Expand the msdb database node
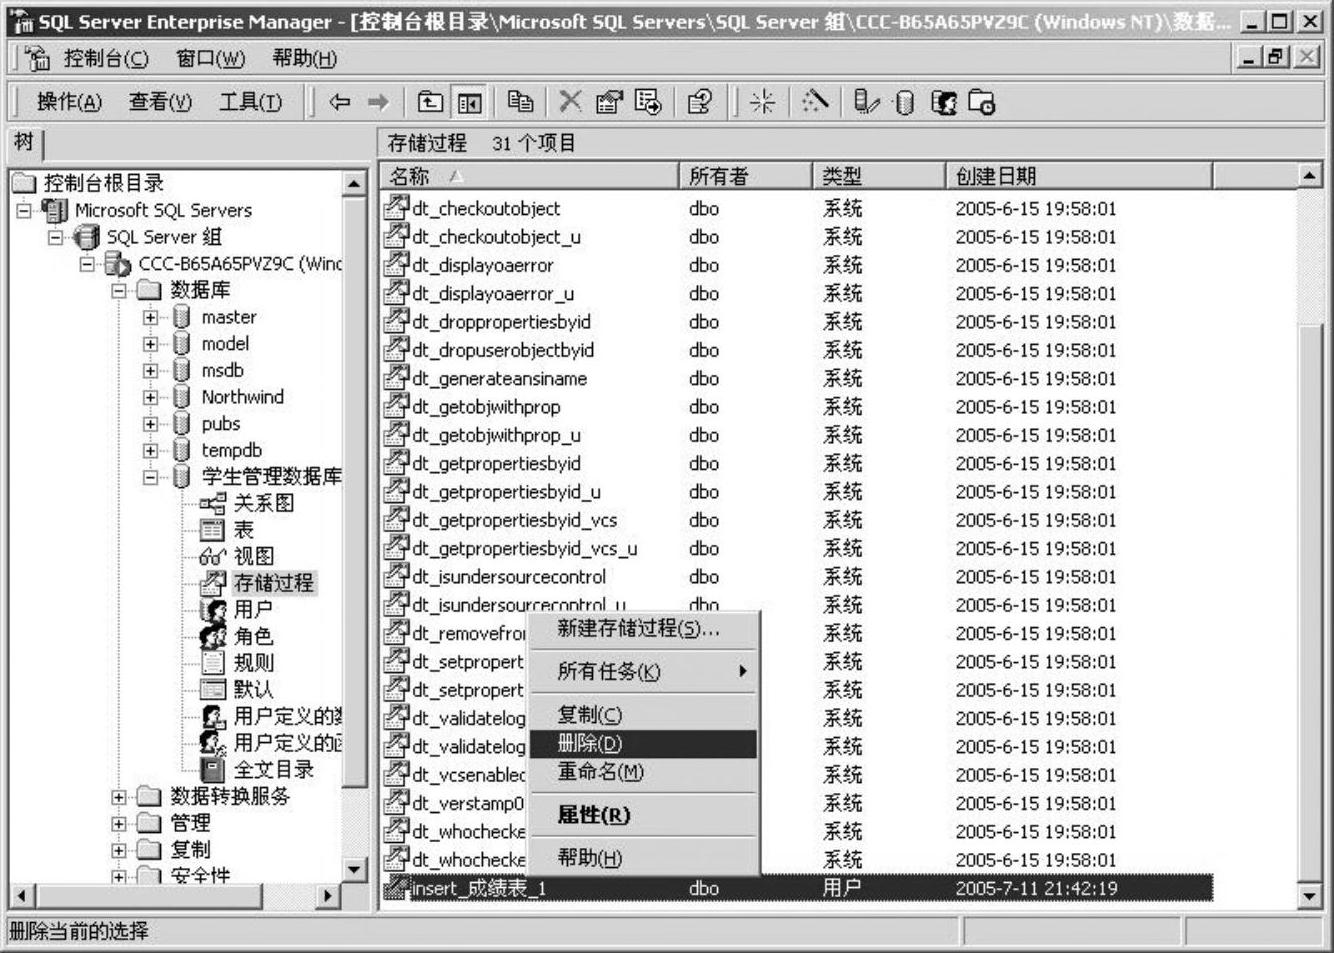This screenshot has height=953, width=1334. coord(150,371)
